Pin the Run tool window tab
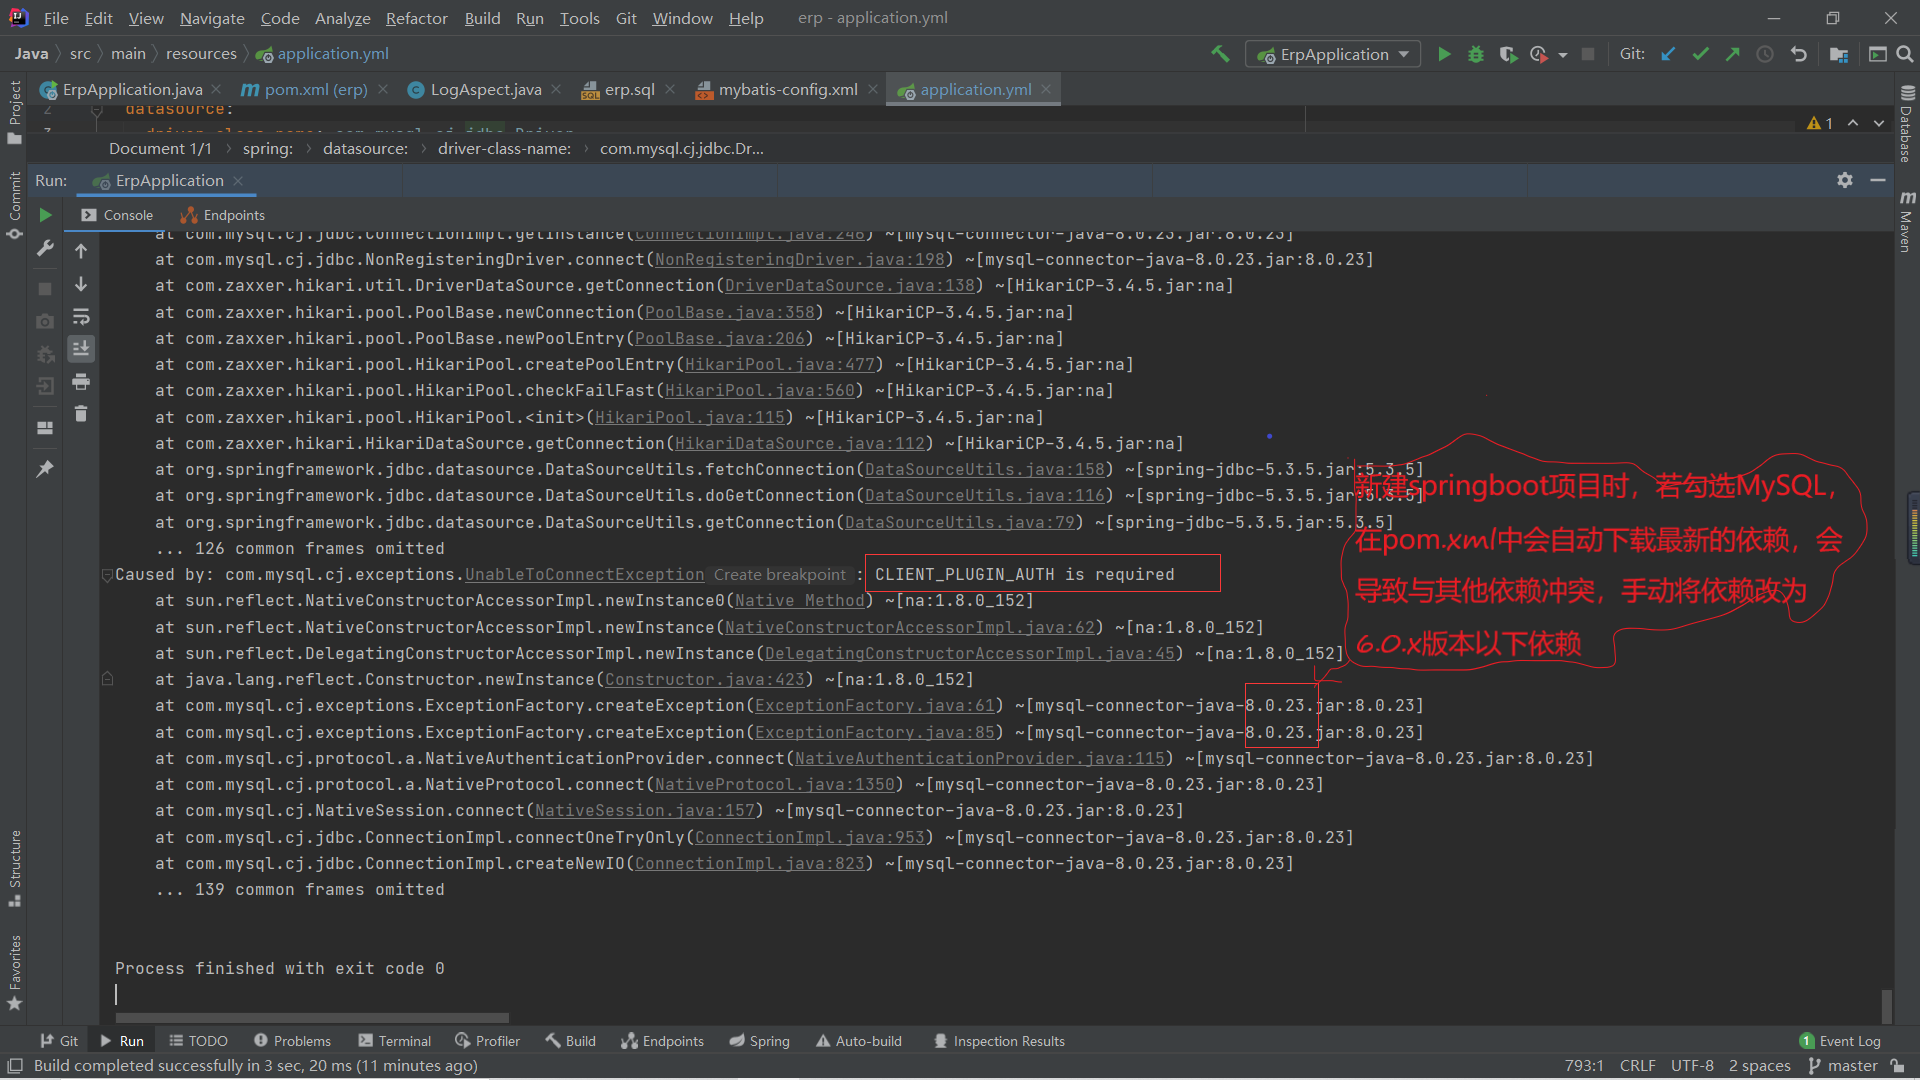1920x1080 pixels. pyautogui.click(x=45, y=466)
